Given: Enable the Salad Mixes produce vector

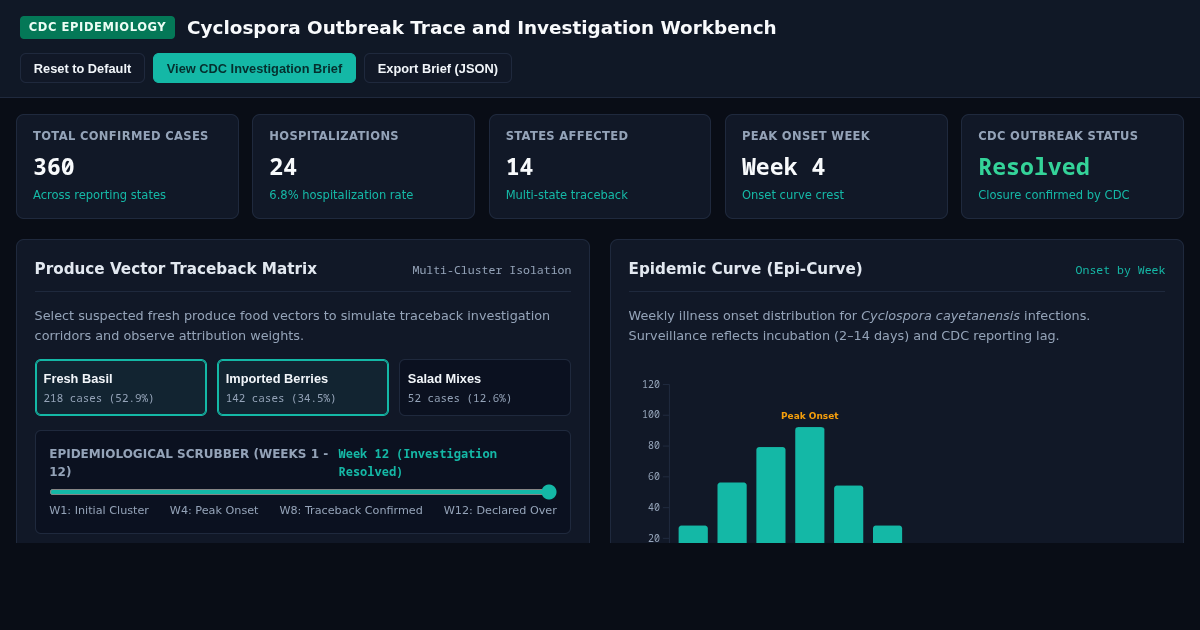Looking at the screenshot, I should point(485,388).
